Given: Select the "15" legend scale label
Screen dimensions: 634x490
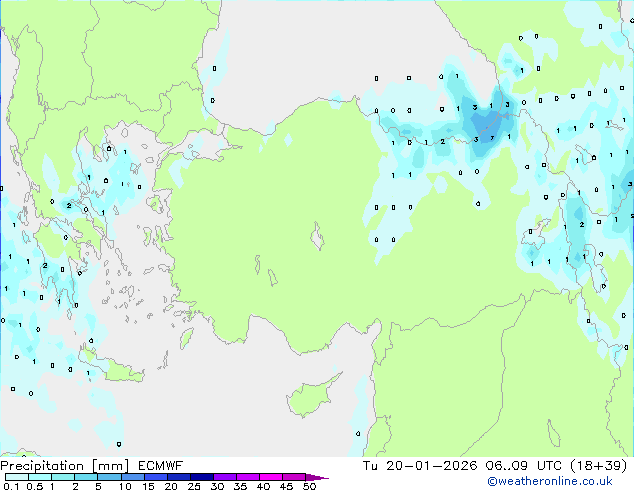Looking at the screenshot, I should pyautogui.click(x=148, y=486).
